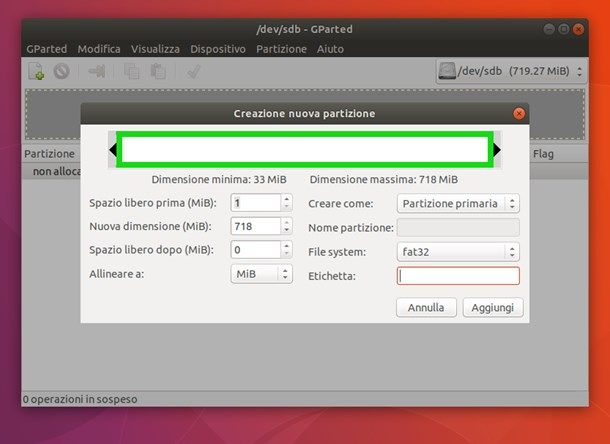The height and width of the screenshot is (444, 610).
Task: Open the Allineare a MiB dropdown
Action: coord(261,274)
